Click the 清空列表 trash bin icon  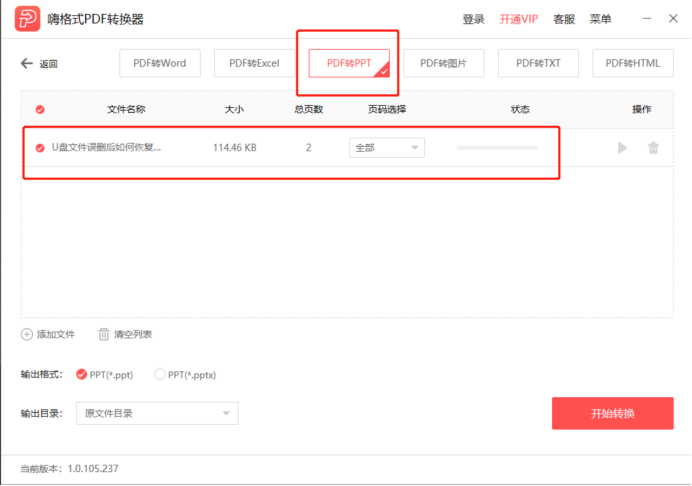104,335
